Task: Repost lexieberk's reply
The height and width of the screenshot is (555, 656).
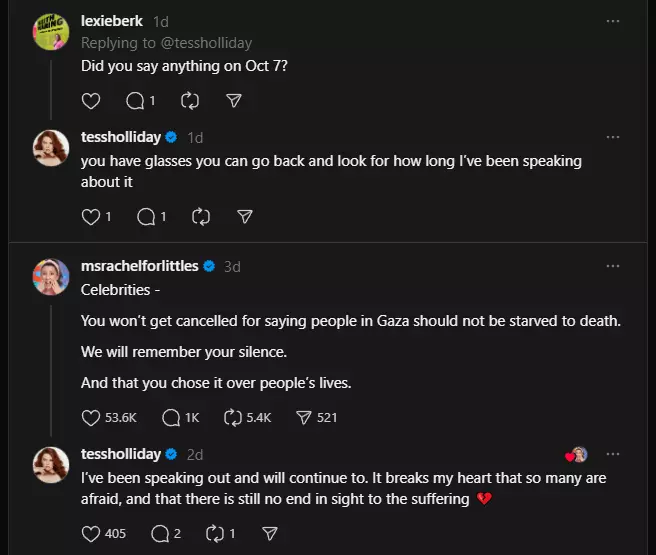Action: coord(190,101)
